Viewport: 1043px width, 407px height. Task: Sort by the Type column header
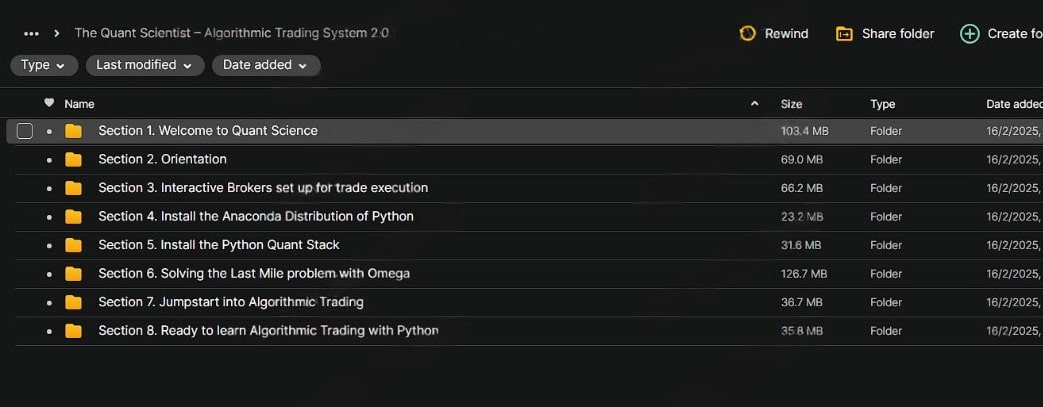pos(882,104)
